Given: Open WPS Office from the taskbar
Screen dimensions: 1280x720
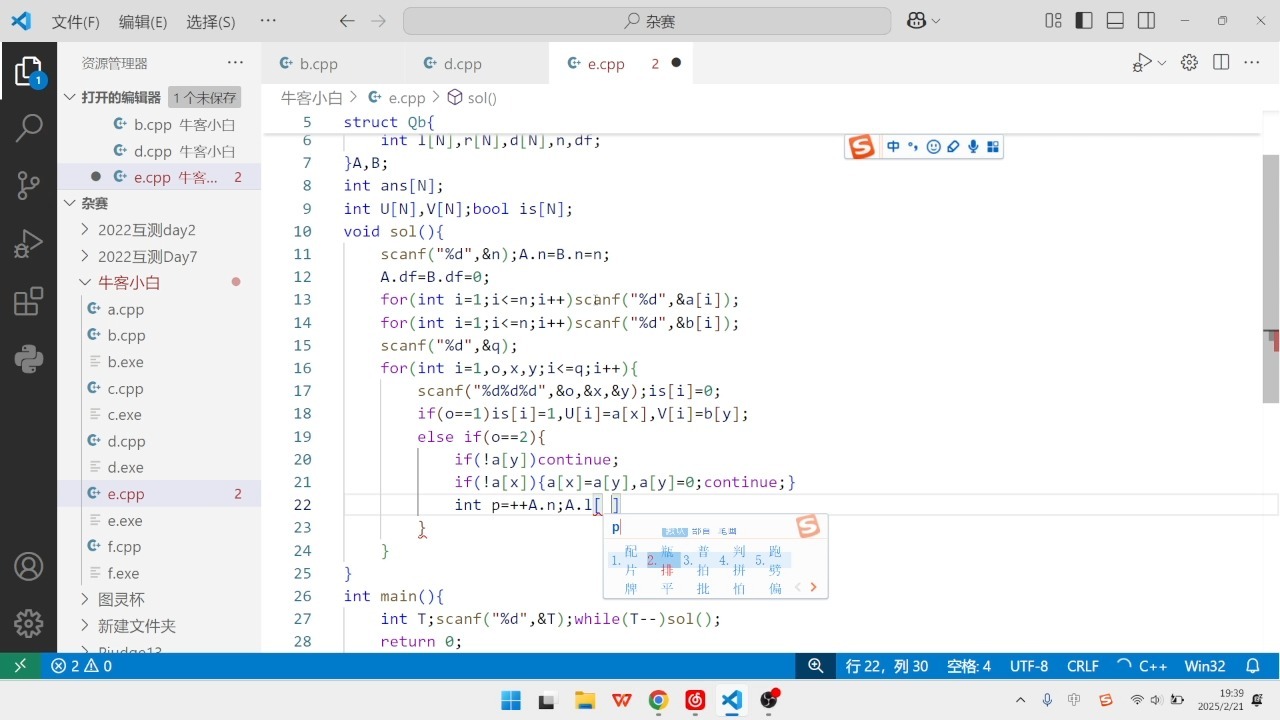Looking at the screenshot, I should (x=621, y=700).
